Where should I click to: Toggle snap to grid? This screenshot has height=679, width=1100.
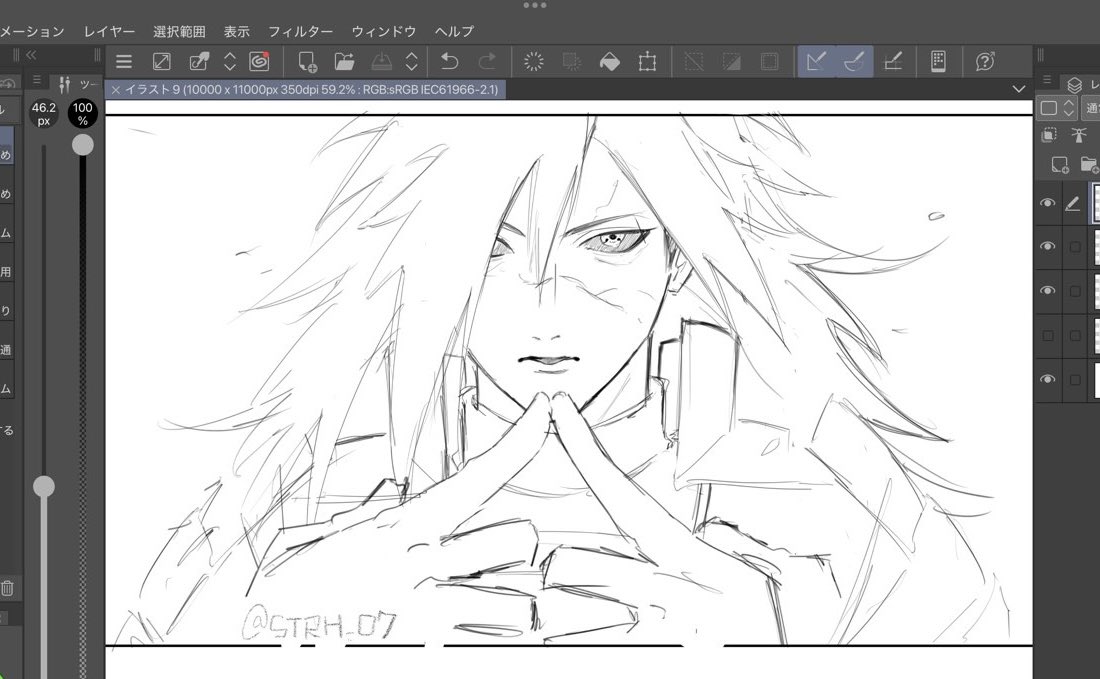pos(892,62)
